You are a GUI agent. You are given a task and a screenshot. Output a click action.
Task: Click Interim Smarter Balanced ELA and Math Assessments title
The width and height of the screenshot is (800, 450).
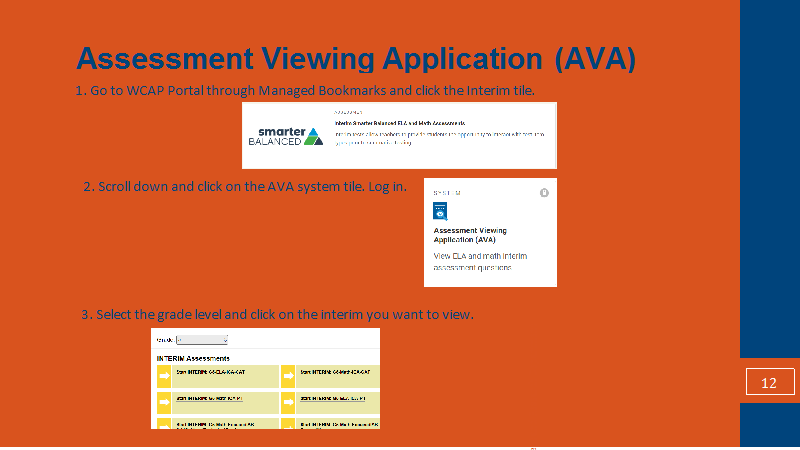(x=399, y=123)
